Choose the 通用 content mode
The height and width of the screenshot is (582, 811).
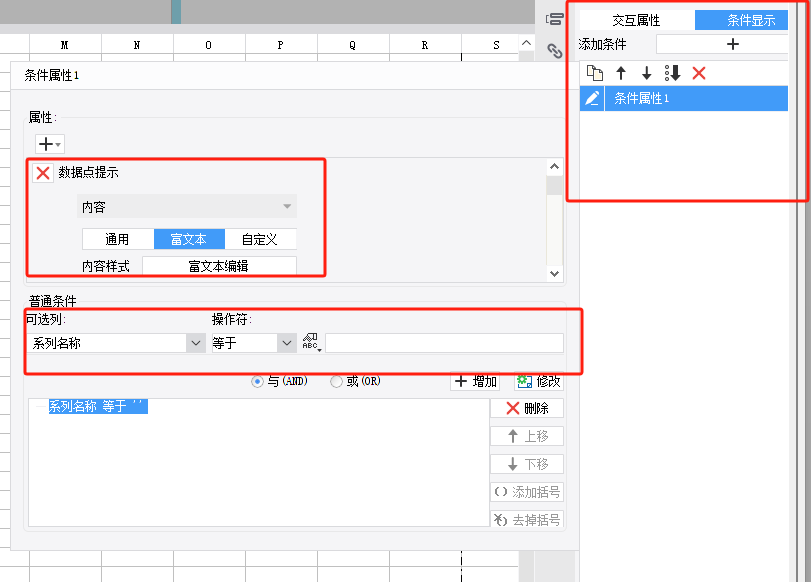click(118, 239)
